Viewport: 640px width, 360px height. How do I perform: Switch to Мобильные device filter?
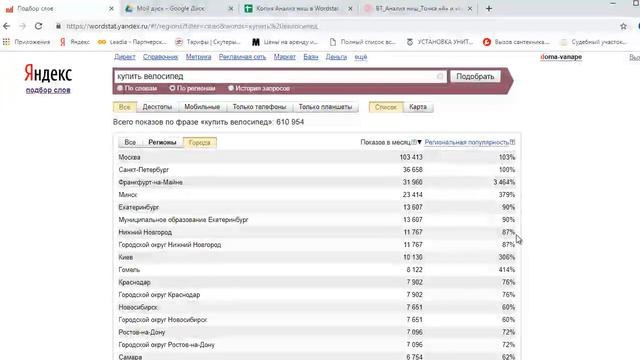tap(202, 107)
